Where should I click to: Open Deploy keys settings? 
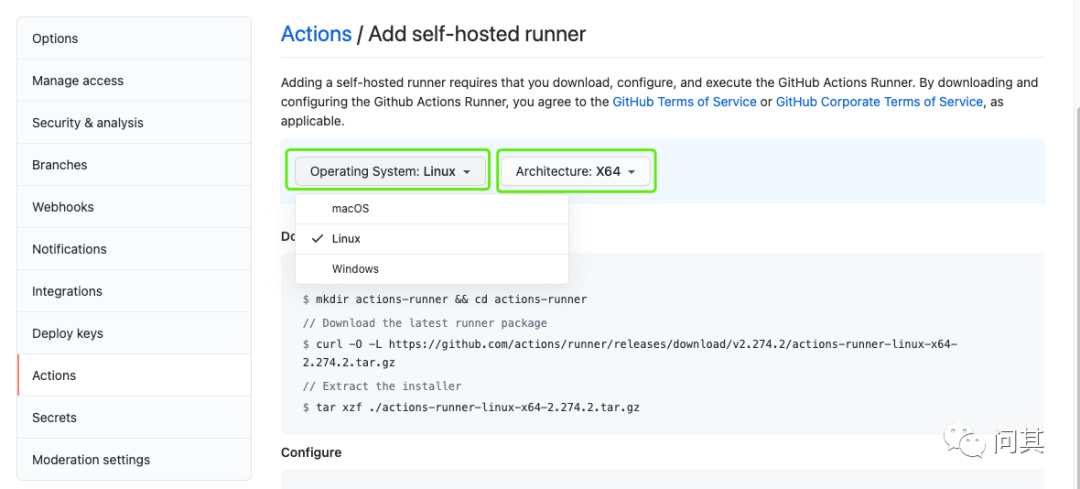[x=134, y=333]
